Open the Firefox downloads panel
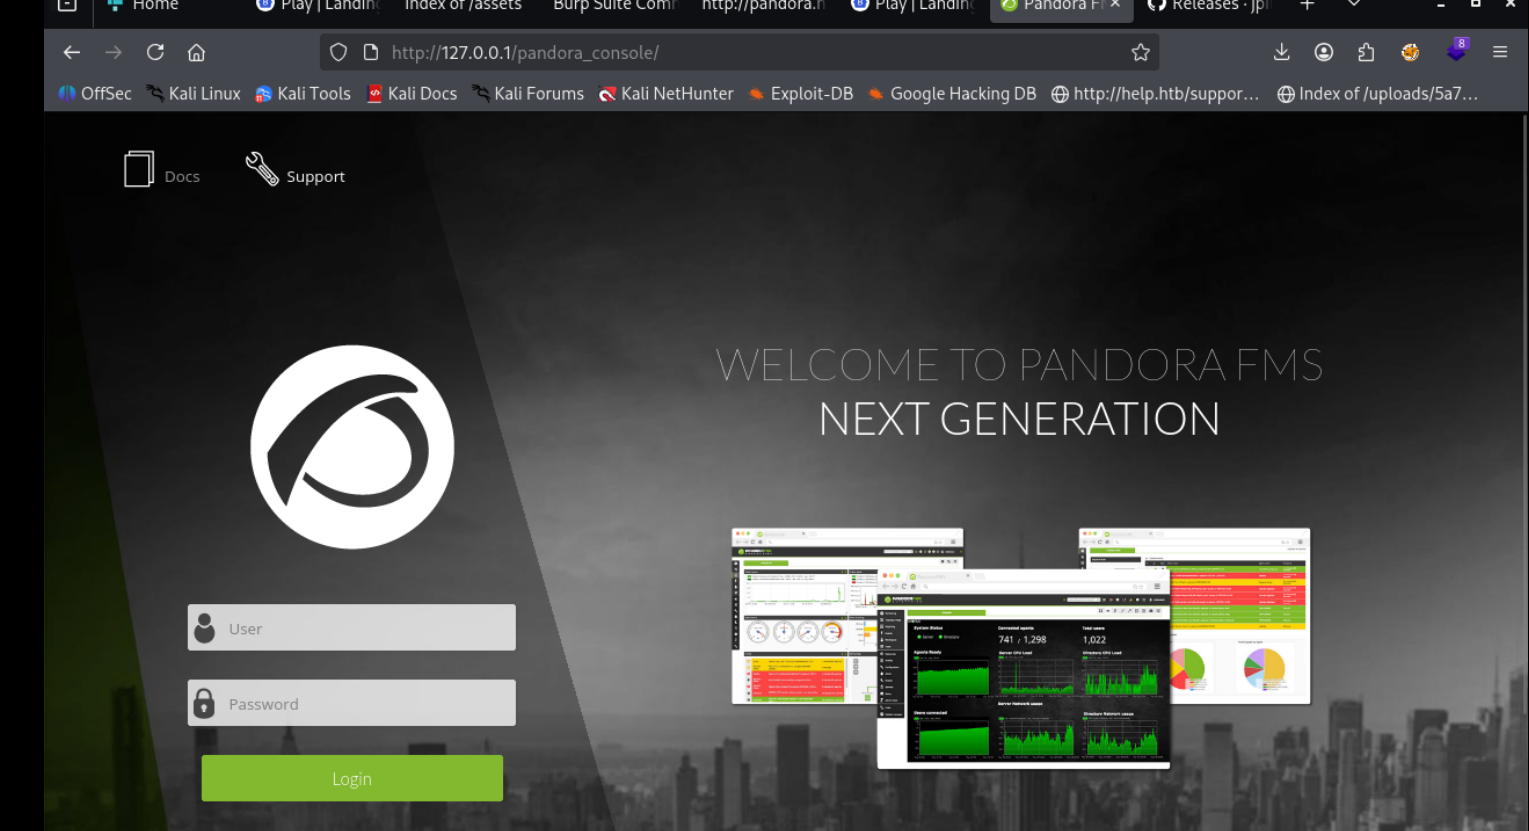 [1281, 52]
